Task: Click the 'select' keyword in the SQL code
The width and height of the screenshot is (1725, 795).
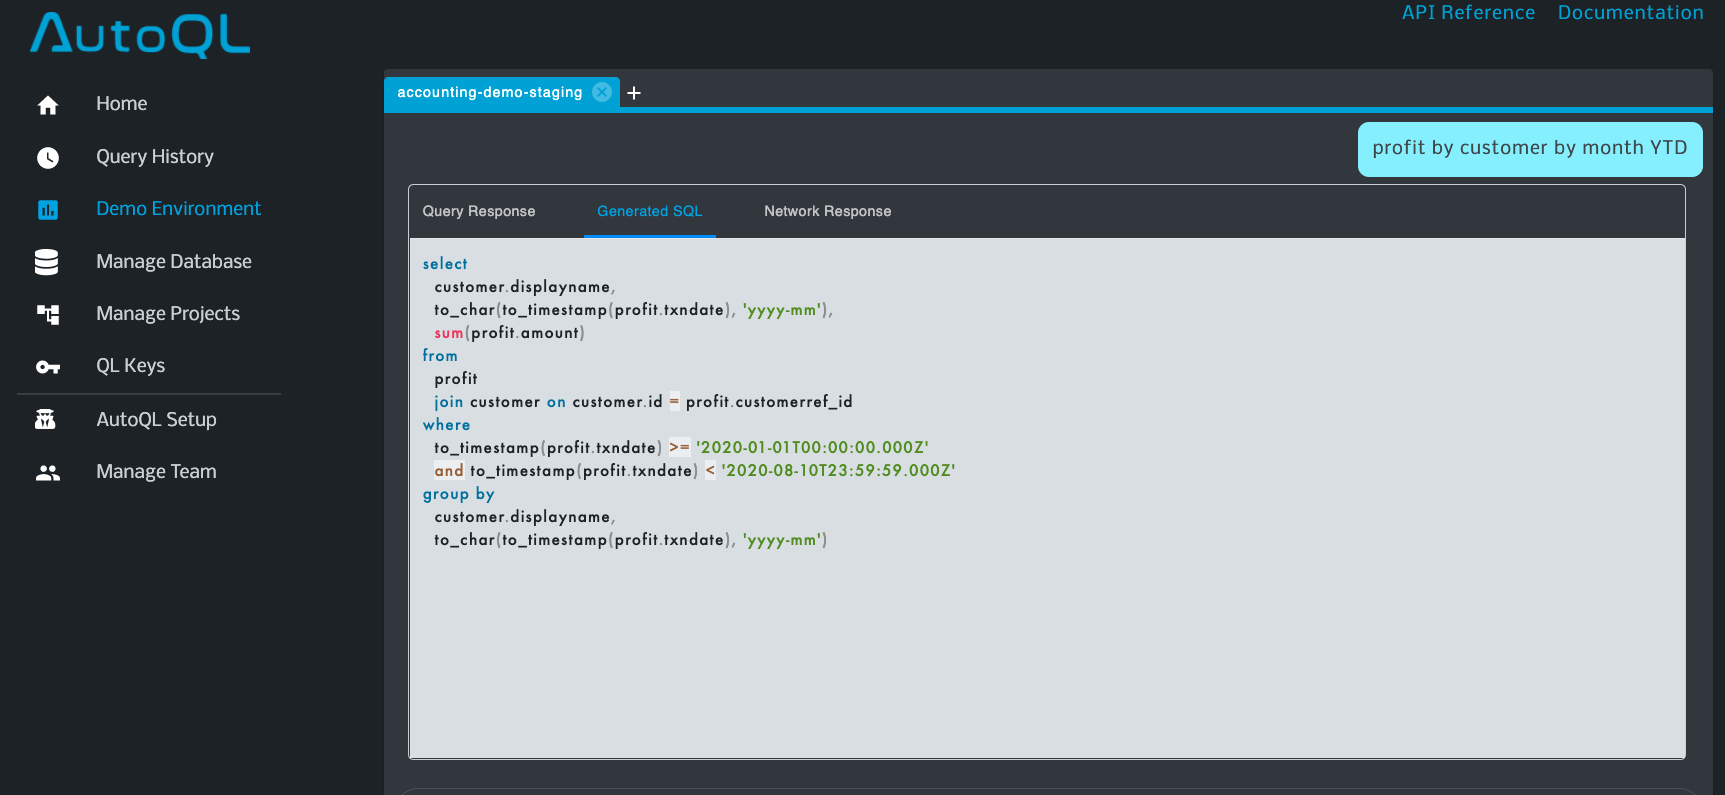Action: click(445, 264)
